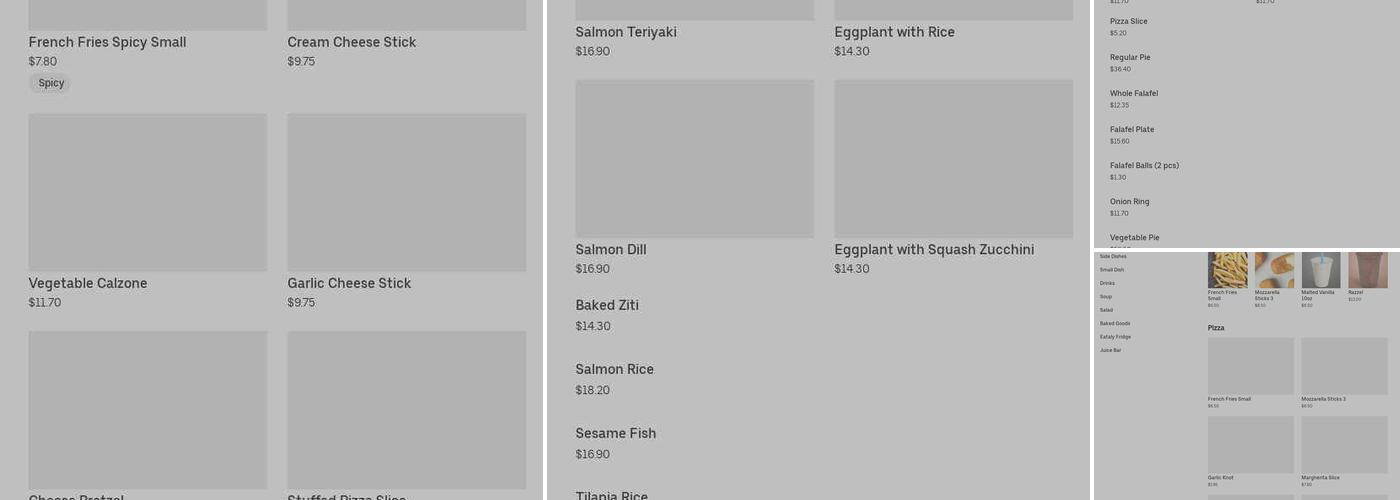The image size is (1400, 500).
Task: Select the Salmon Dill item image
Action: click(694, 159)
